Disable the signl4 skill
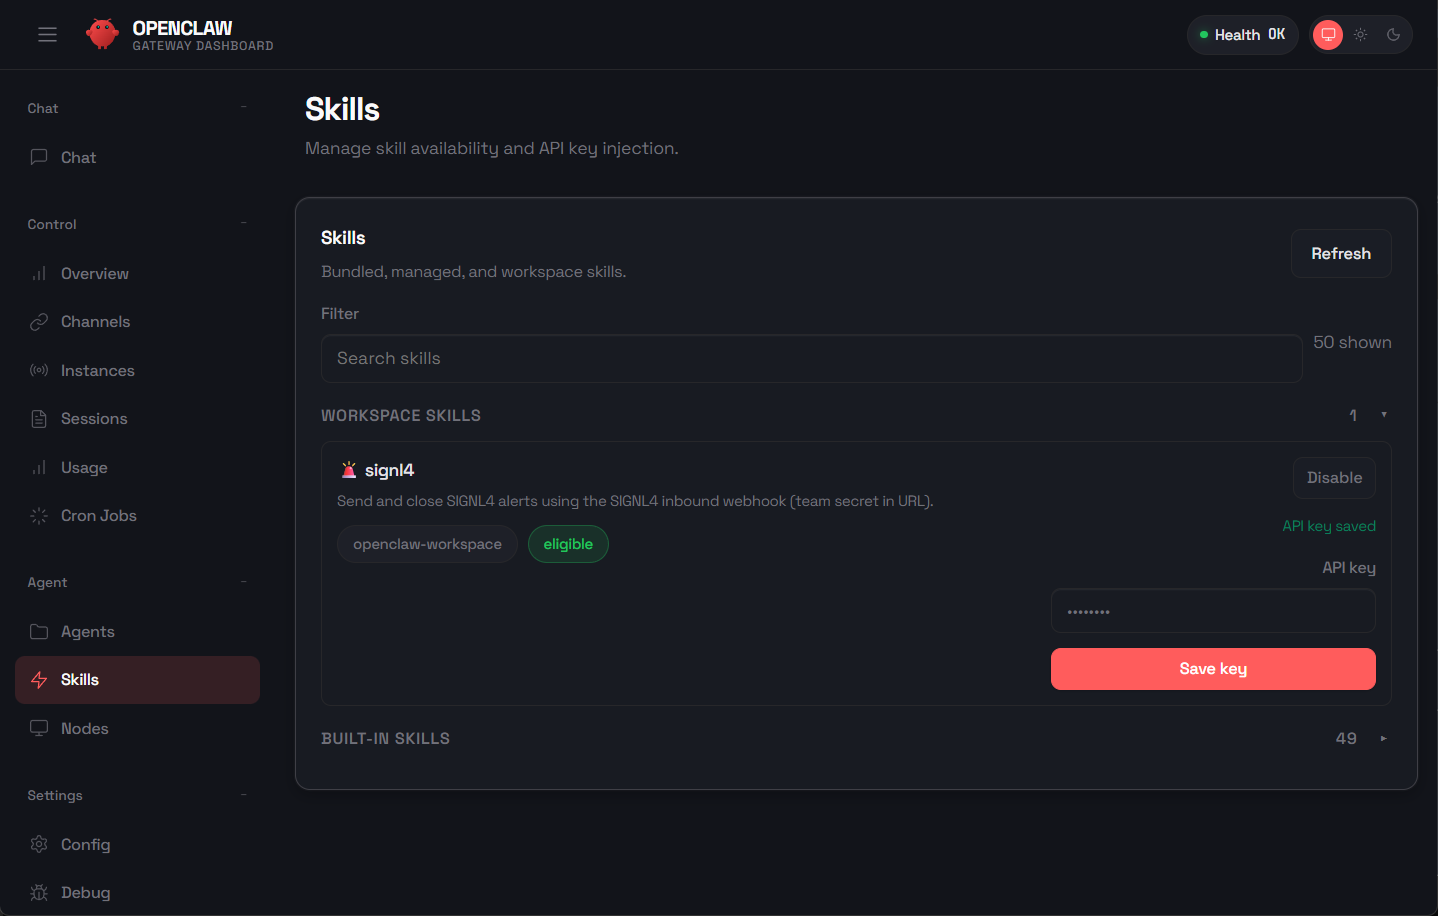 point(1334,478)
